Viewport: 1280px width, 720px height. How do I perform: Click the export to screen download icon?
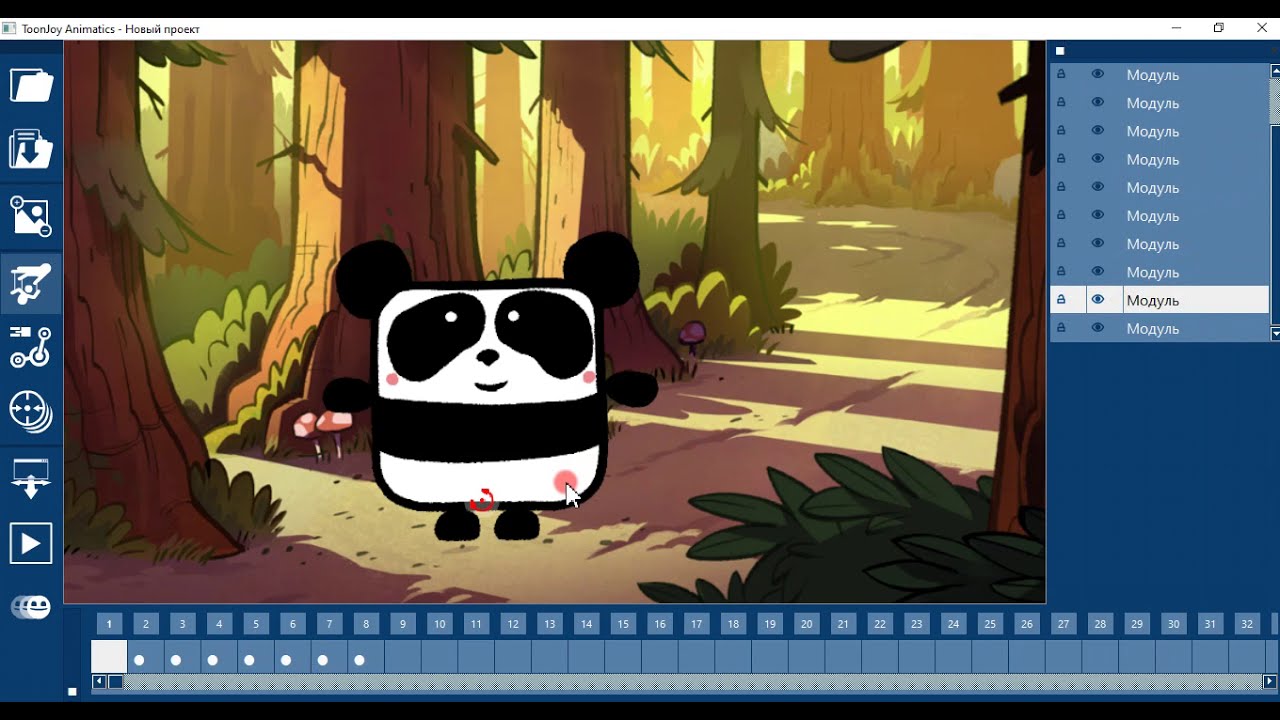pos(31,478)
